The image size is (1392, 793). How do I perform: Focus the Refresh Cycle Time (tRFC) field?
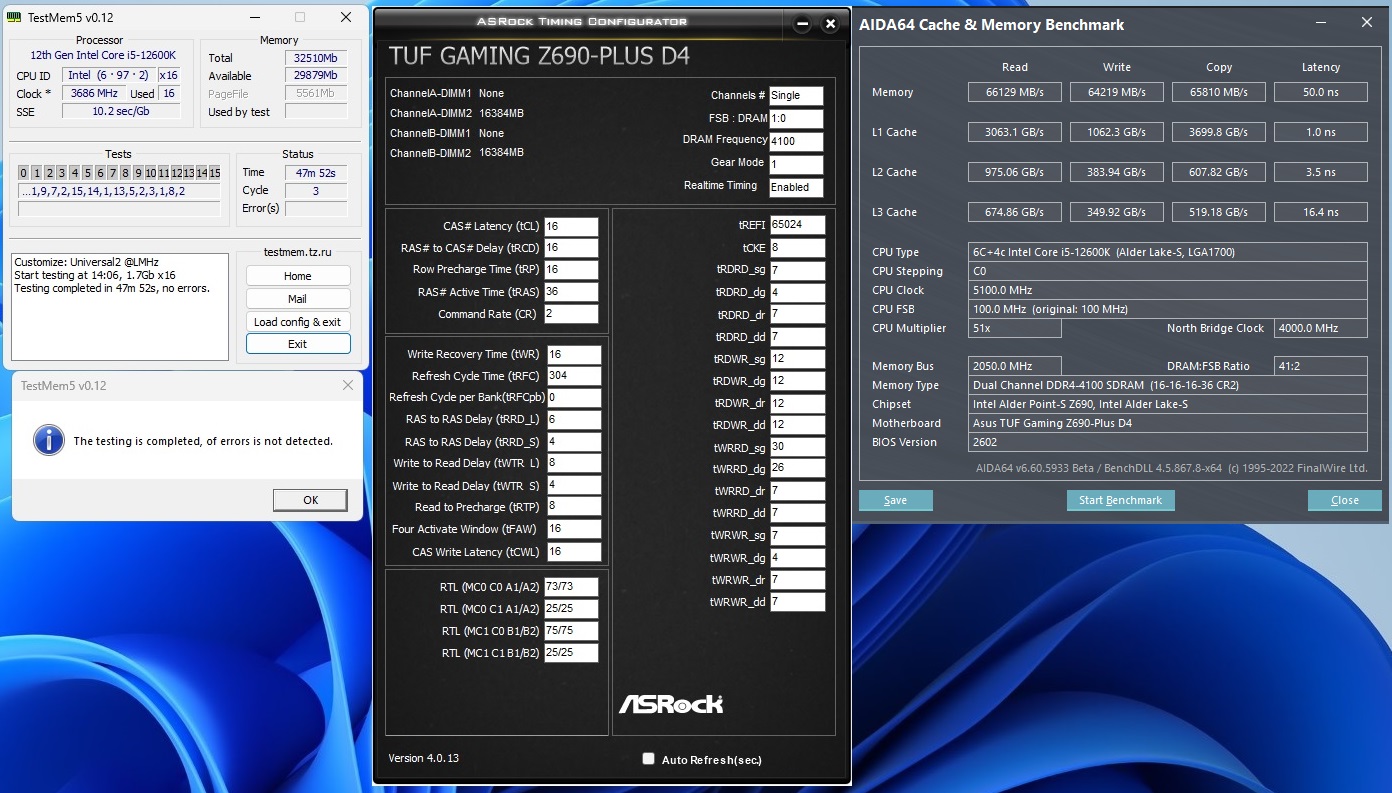pos(574,376)
